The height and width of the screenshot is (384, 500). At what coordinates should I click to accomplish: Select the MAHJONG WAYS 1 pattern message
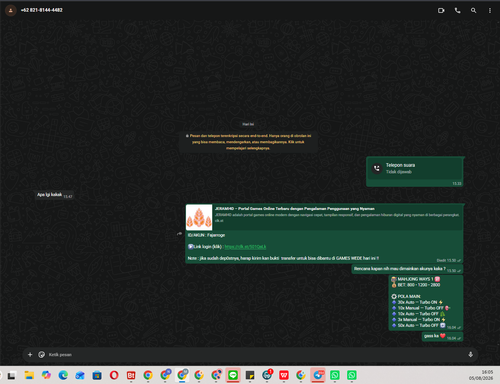tap(426, 303)
